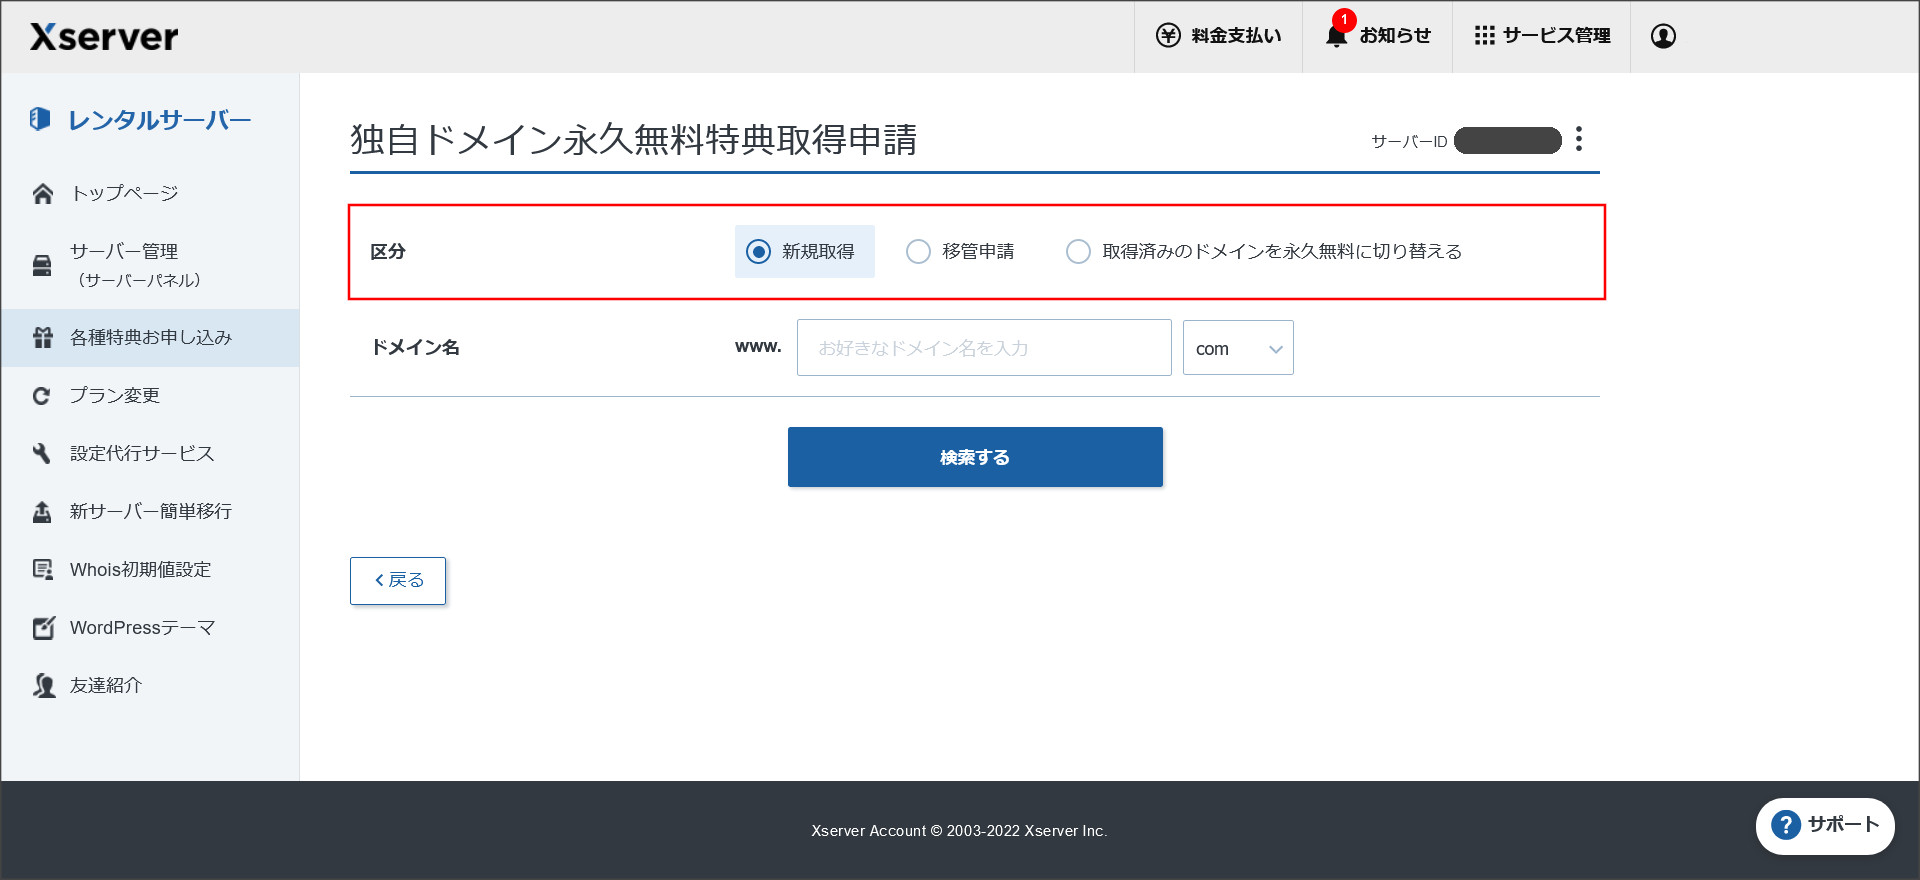Click the refresh icon beside プラン変更
1920x880 pixels.
(42, 396)
